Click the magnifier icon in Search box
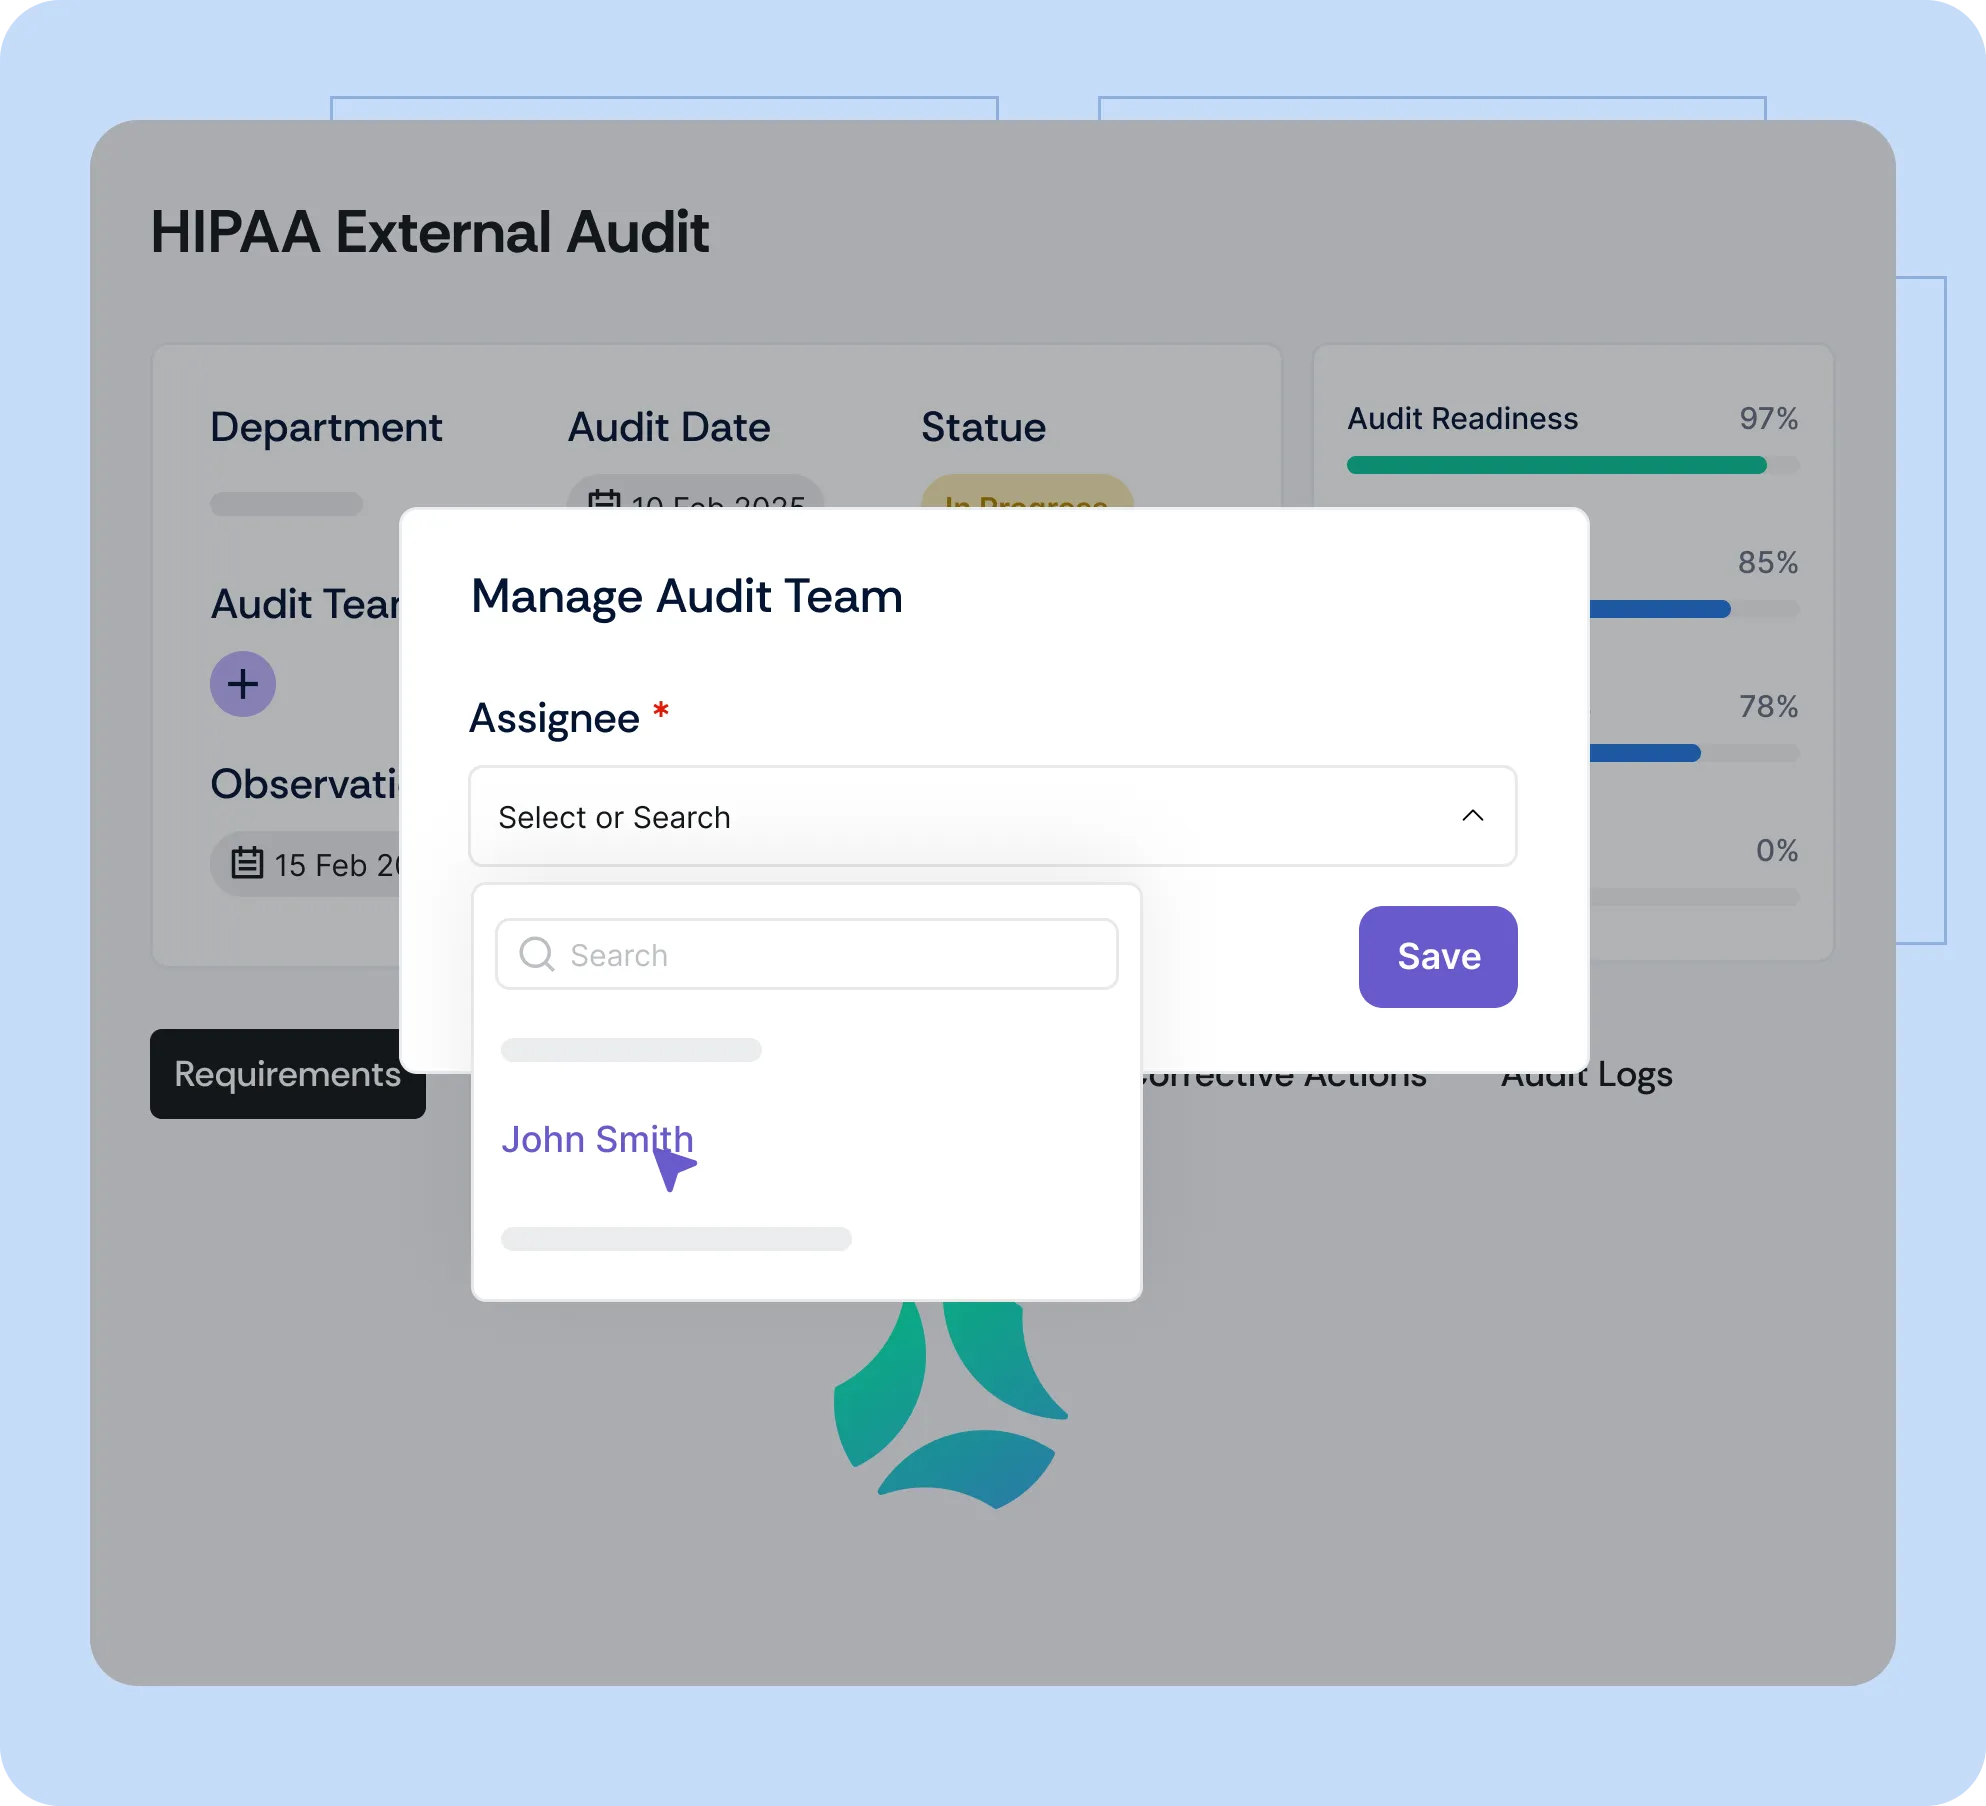The image size is (1986, 1806). pyautogui.click(x=537, y=954)
